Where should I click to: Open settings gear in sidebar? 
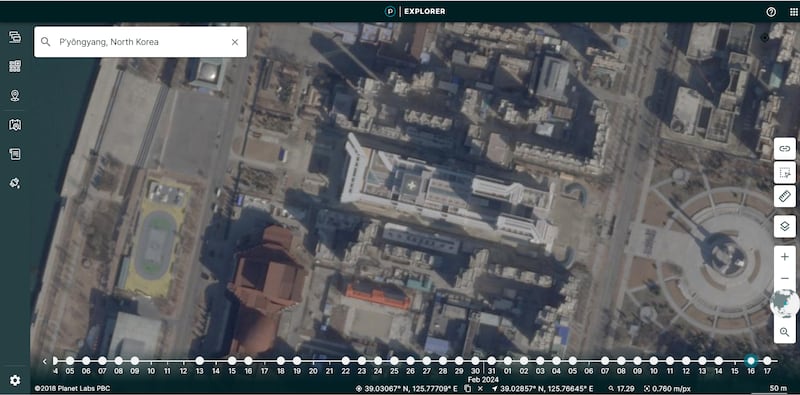15,380
